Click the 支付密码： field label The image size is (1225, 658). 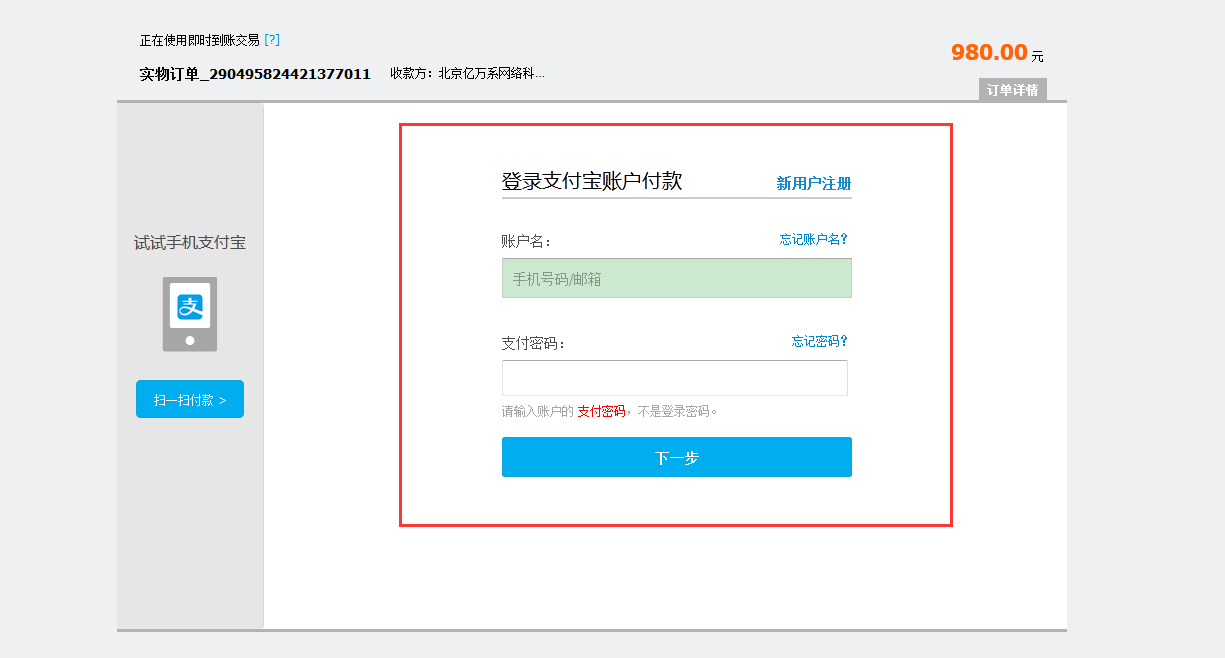pyautogui.click(x=534, y=343)
